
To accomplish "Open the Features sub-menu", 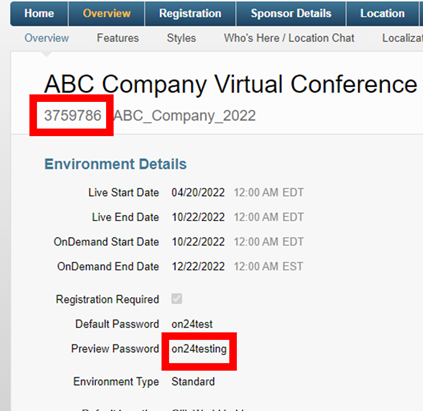I will point(118,38).
